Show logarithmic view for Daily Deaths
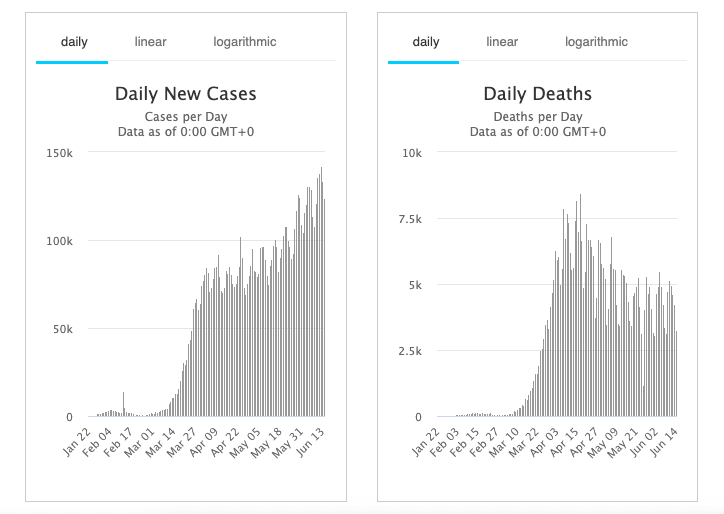This screenshot has width=724, height=514. [596, 42]
